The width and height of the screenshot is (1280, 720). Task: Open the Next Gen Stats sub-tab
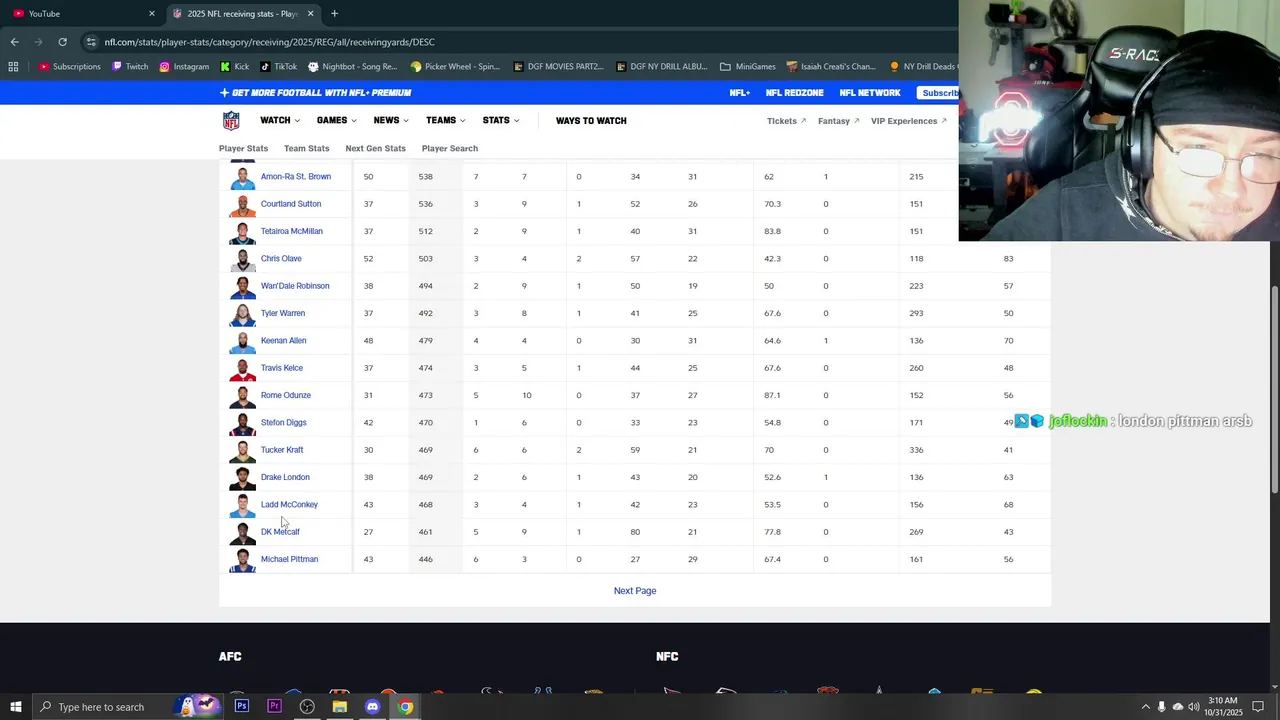[375, 148]
